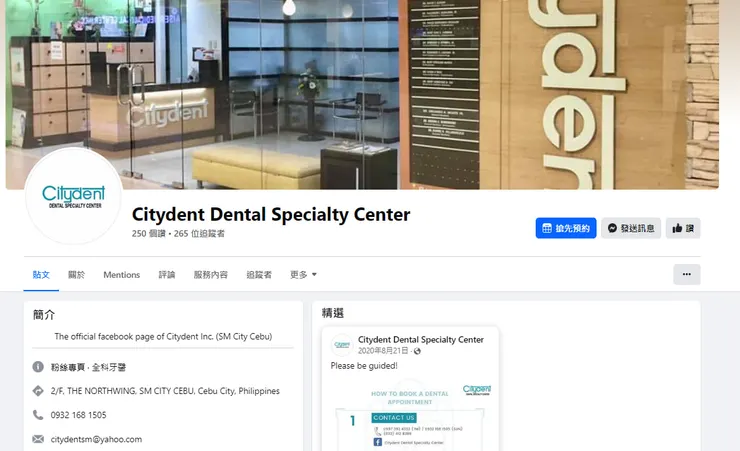Open the featured post date 2020年8月21日

pyautogui.click(x=383, y=351)
